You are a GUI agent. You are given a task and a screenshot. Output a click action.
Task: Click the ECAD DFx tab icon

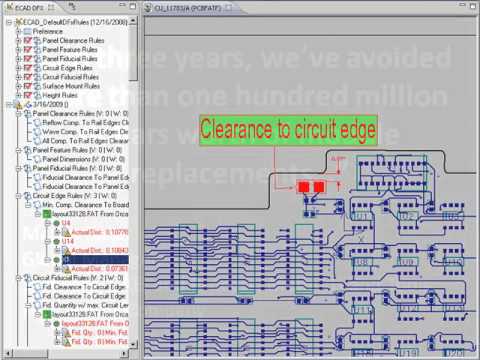(x=10, y=7)
